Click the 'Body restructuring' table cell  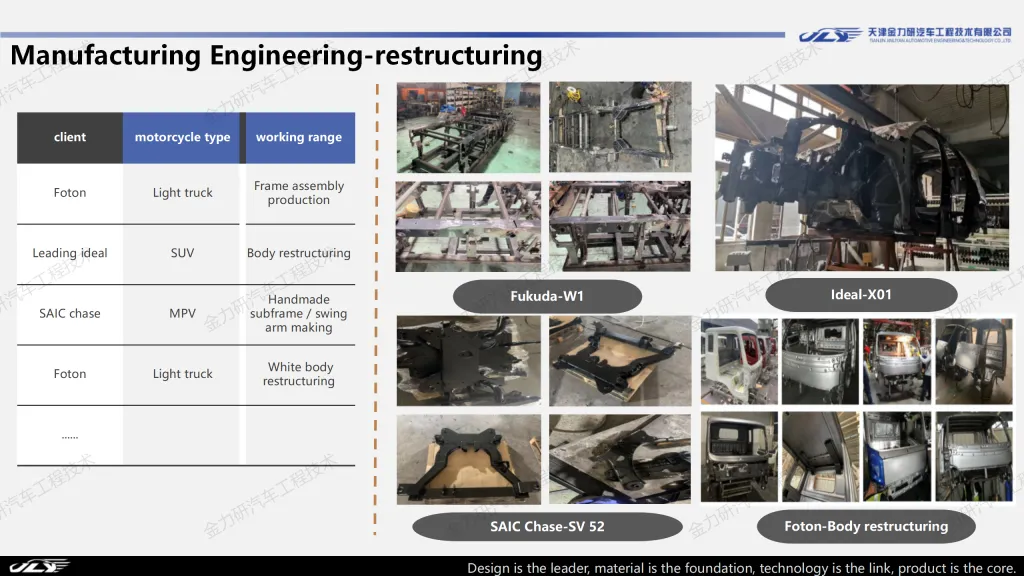[x=299, y=253]
